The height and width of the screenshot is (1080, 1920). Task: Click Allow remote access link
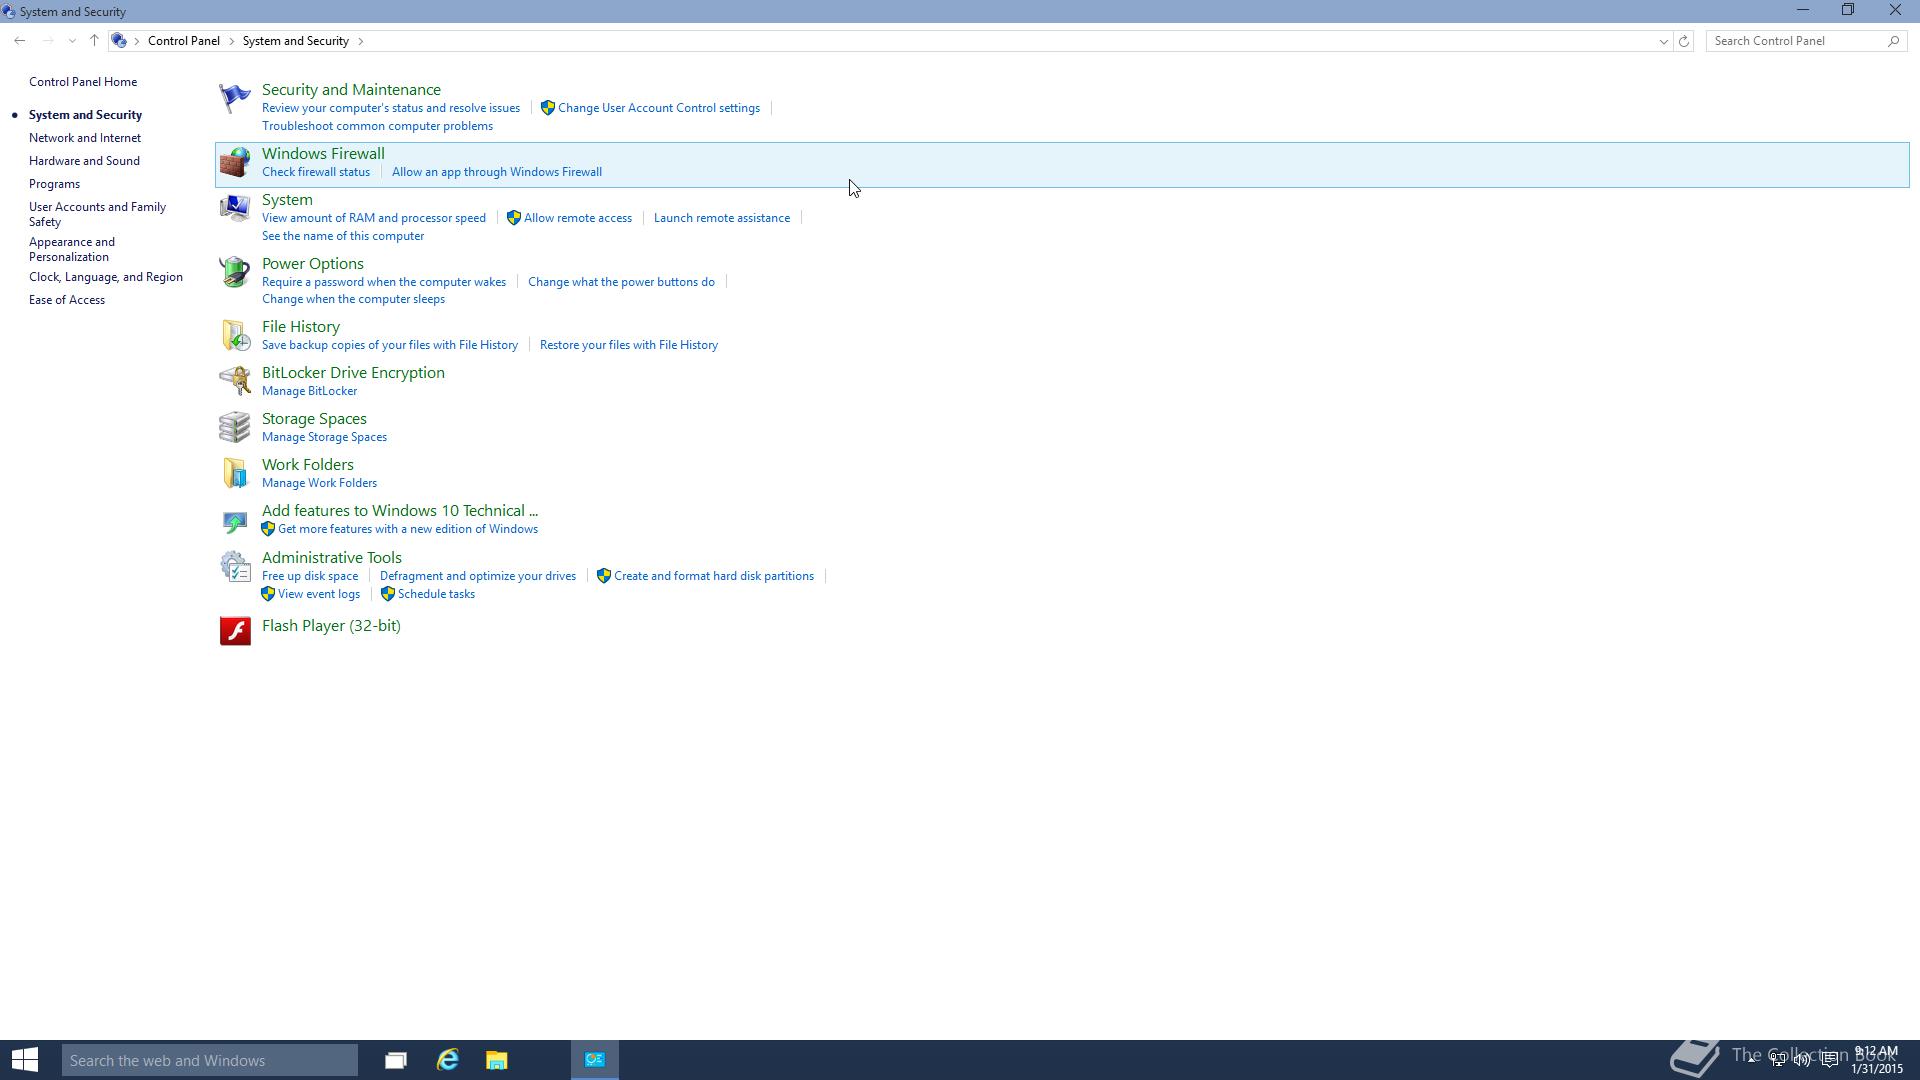[578, 218]
